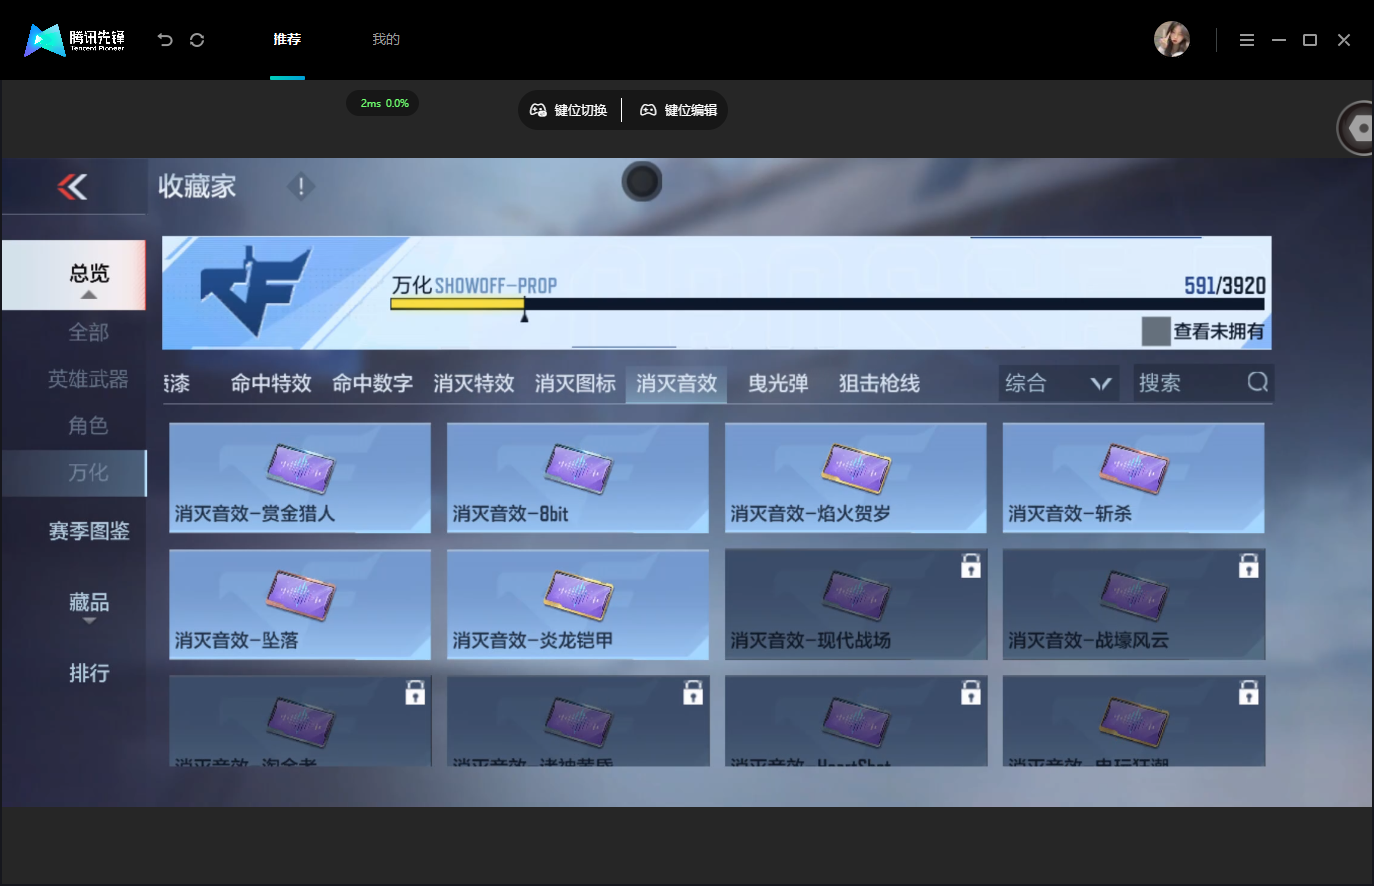
Task: Select the 消灭音效 category tab
Action: [x=677, y=383]
